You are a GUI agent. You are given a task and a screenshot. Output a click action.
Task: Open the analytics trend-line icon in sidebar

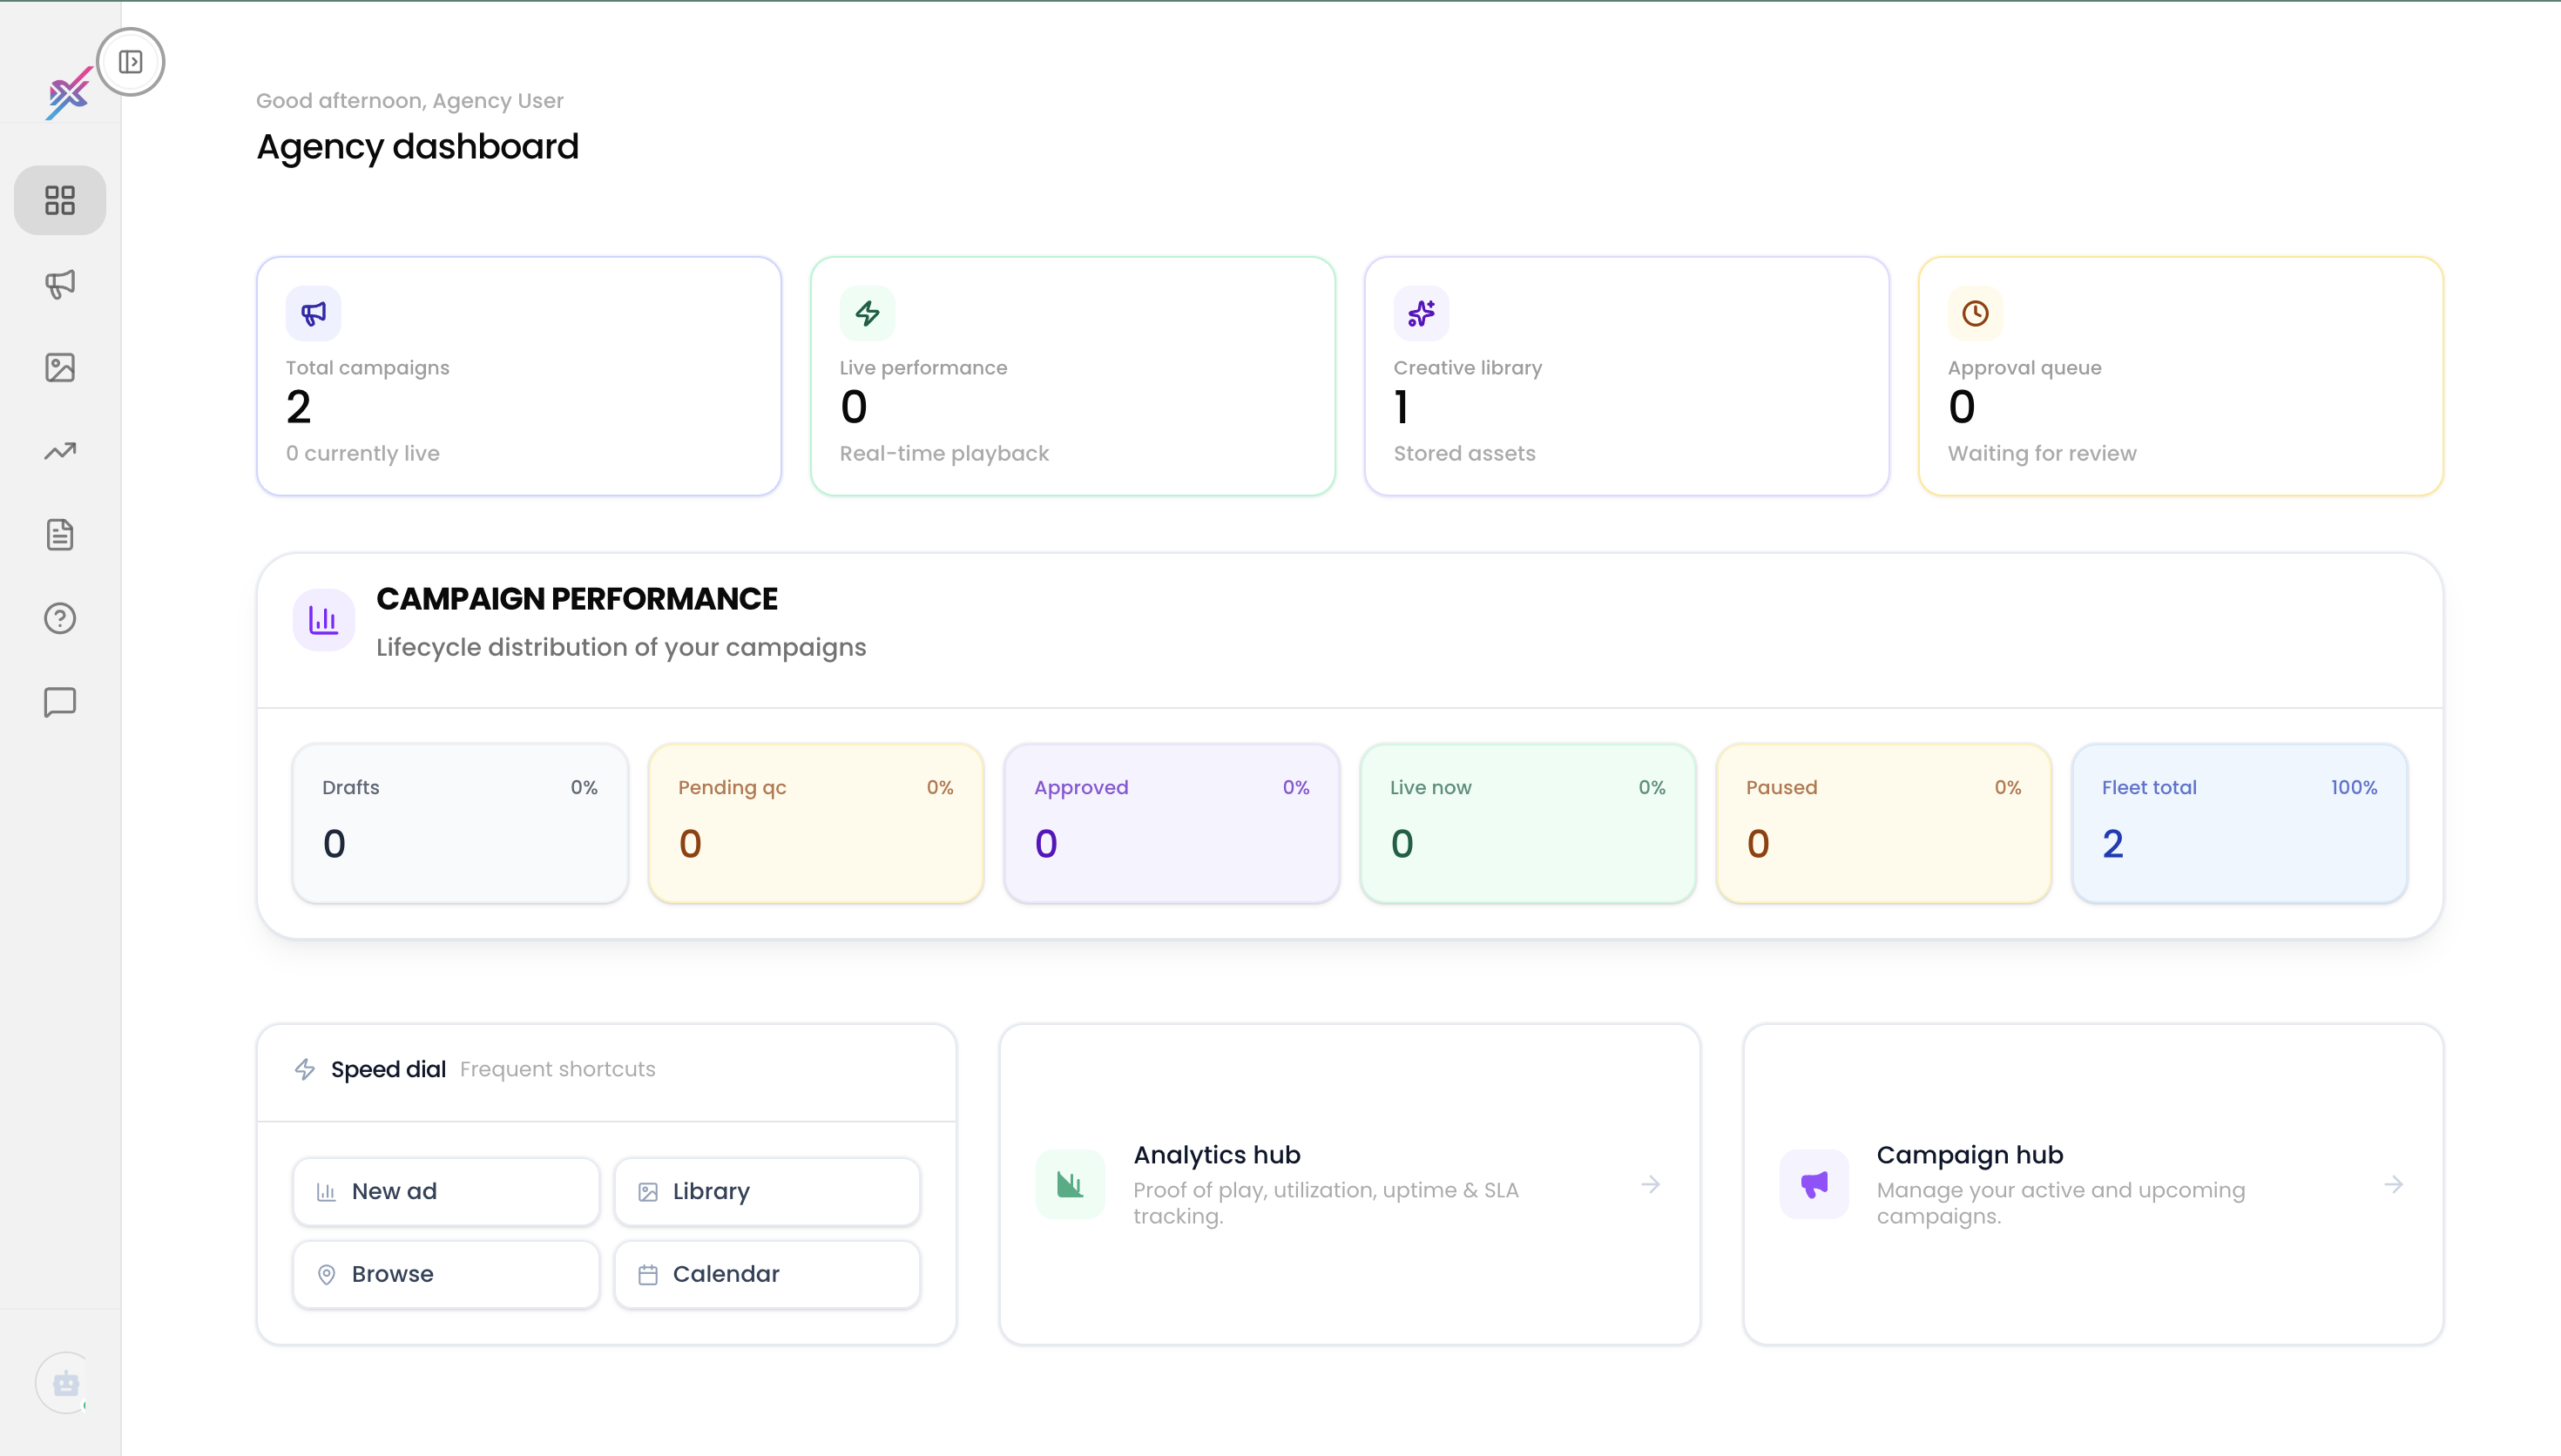coord(60,451)
